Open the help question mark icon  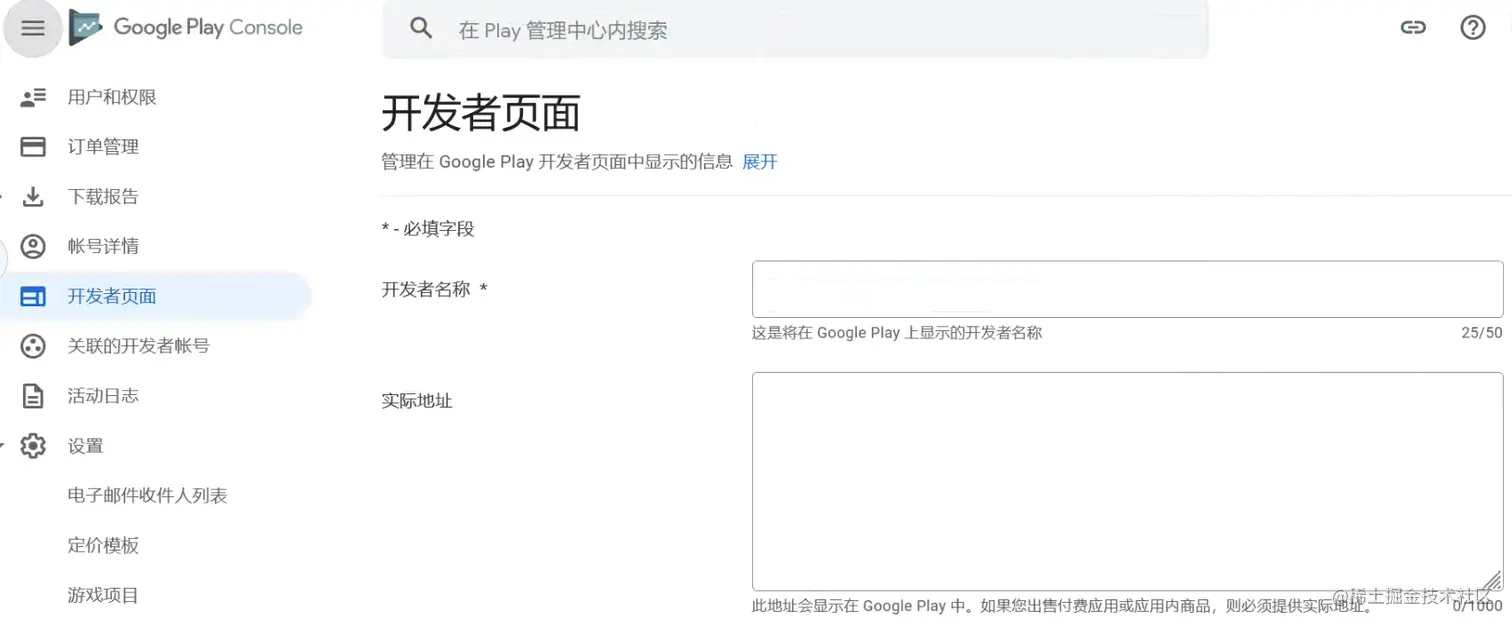click(1473, 28)
